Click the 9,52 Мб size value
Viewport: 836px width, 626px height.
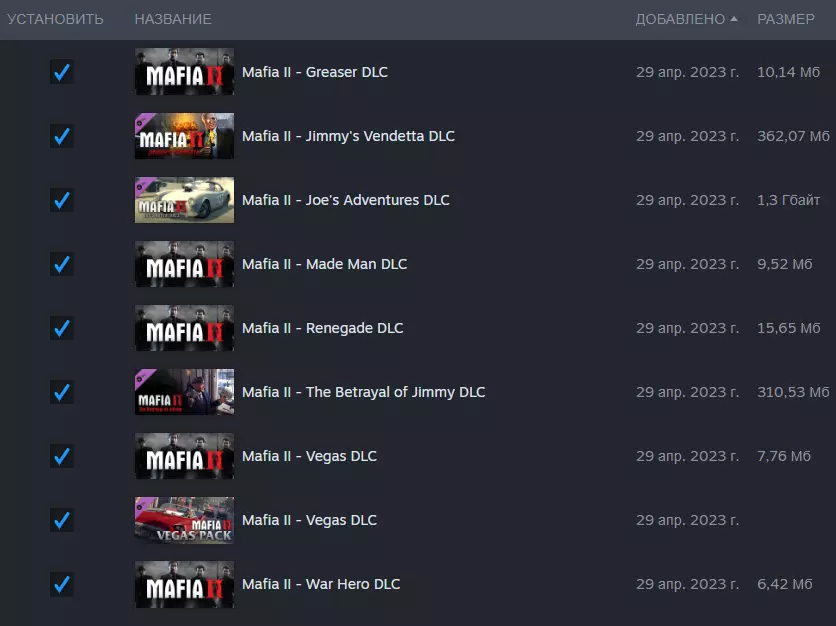(785, 264)
